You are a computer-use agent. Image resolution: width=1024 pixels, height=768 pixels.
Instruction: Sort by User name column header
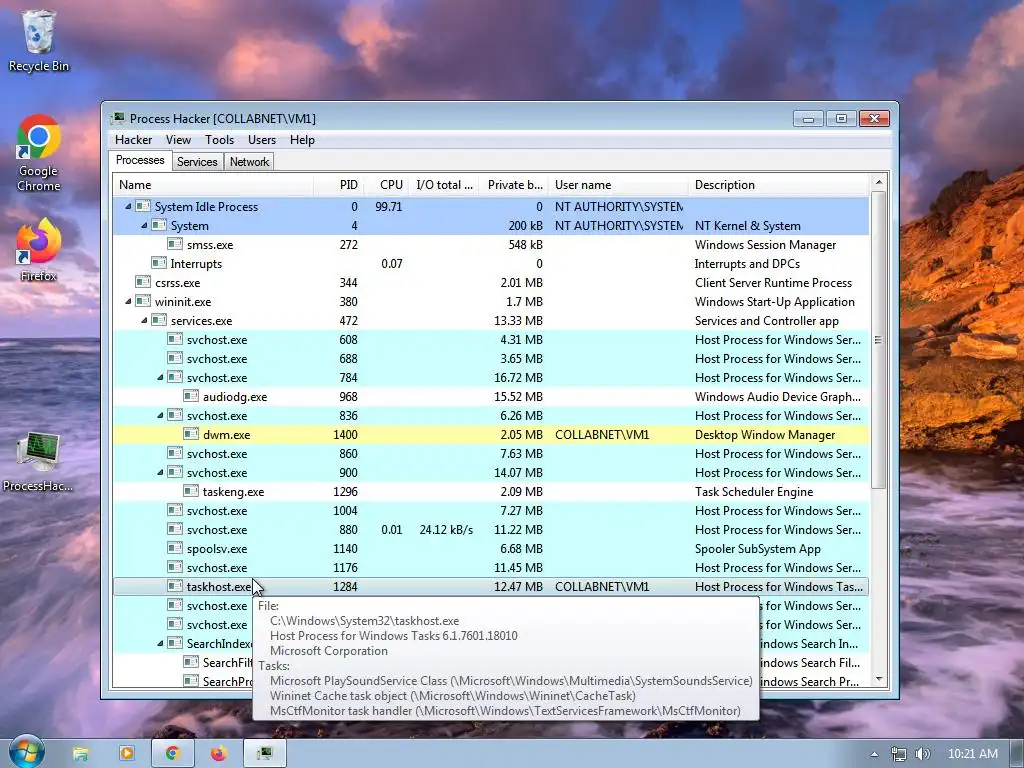[x=618, y=185]
